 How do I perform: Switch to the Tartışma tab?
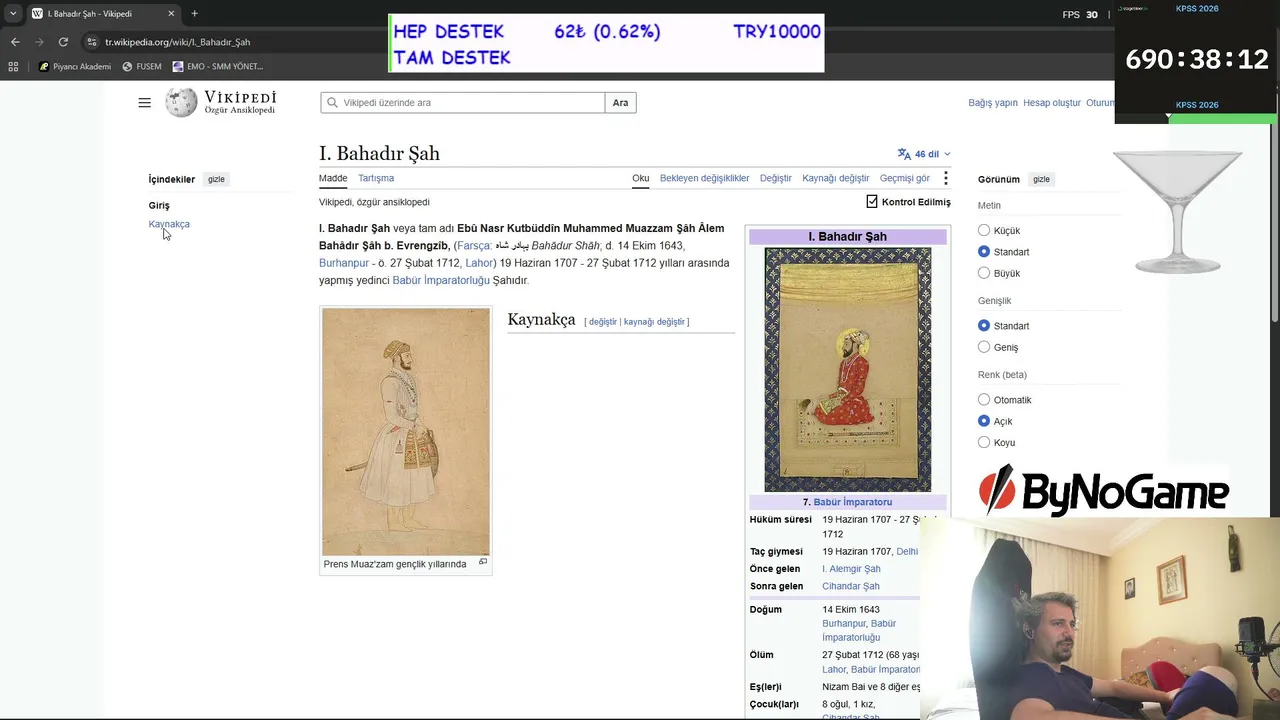[376, 178]
